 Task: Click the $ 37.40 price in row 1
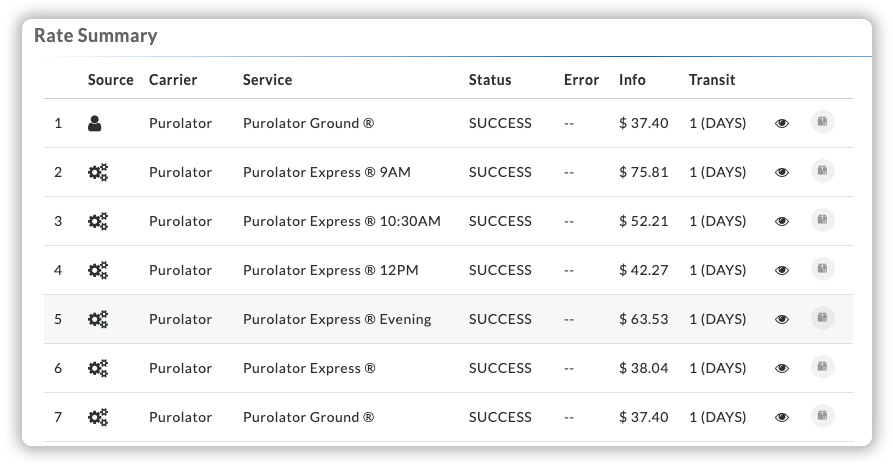pos(644,123)
